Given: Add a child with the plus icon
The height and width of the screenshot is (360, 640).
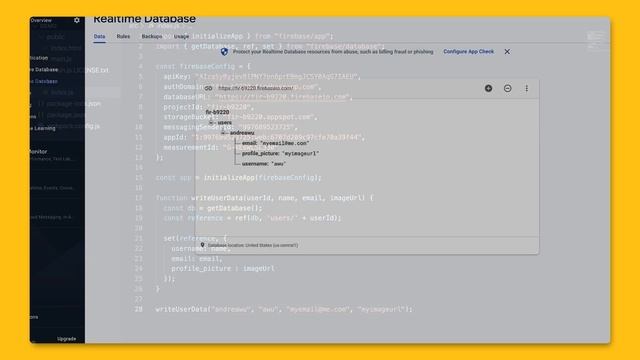Looking at the screenshot, I should (x=488, y=88).
